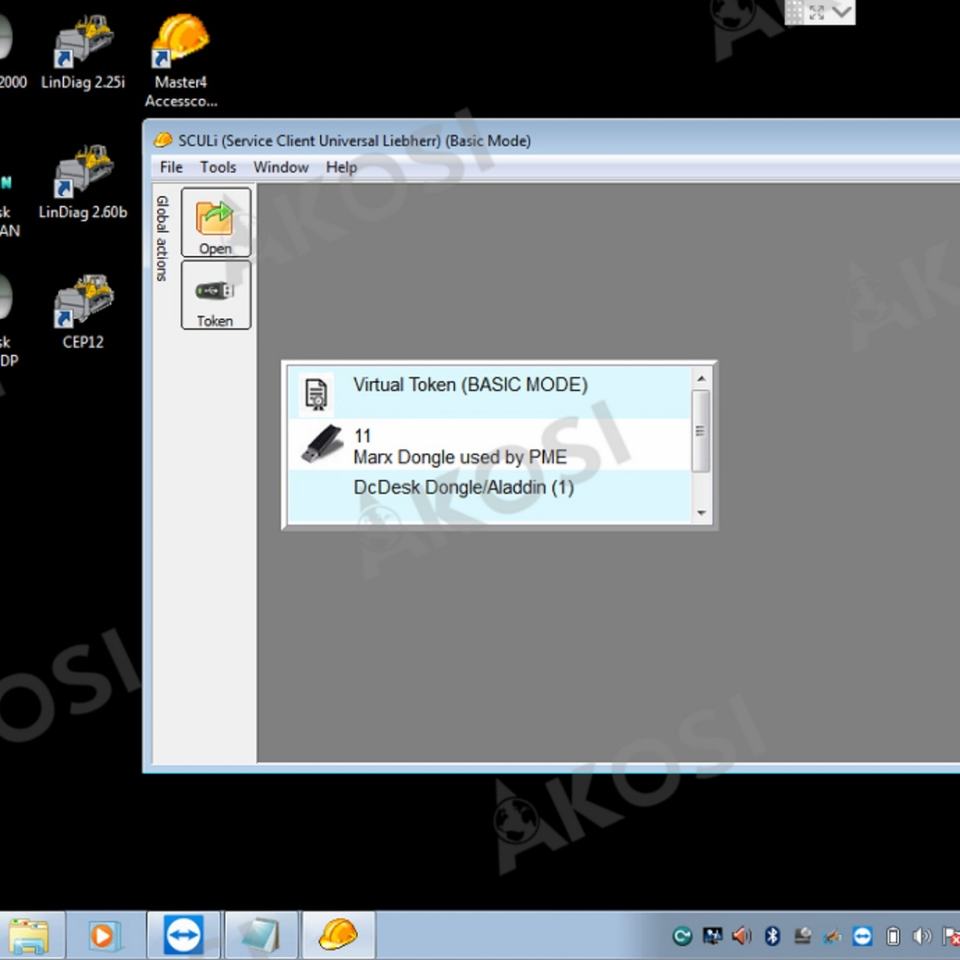The width and height of the screenshot is (960, 960).
Task: Select the DcDesk Dongle/Aladdin (1) entry
Action: click(x=489, y=496)
